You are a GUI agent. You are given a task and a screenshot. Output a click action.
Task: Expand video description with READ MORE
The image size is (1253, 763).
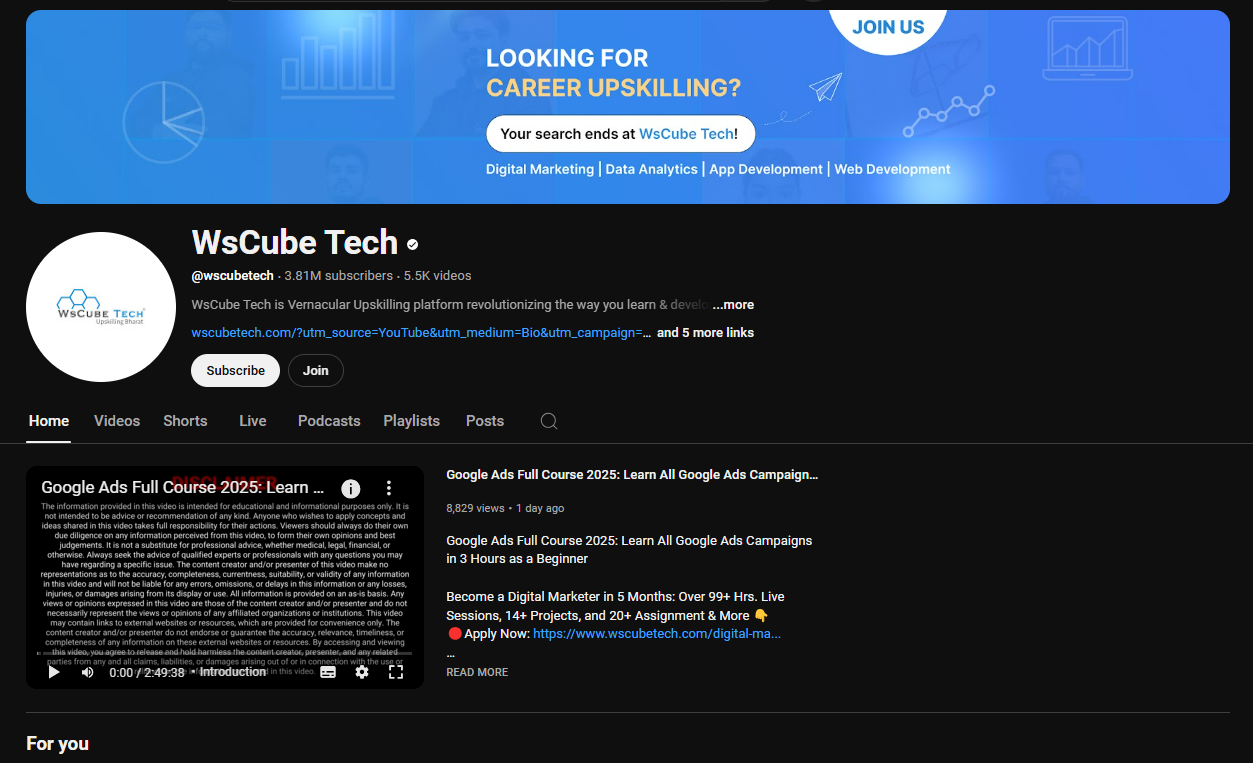point(477,672)
